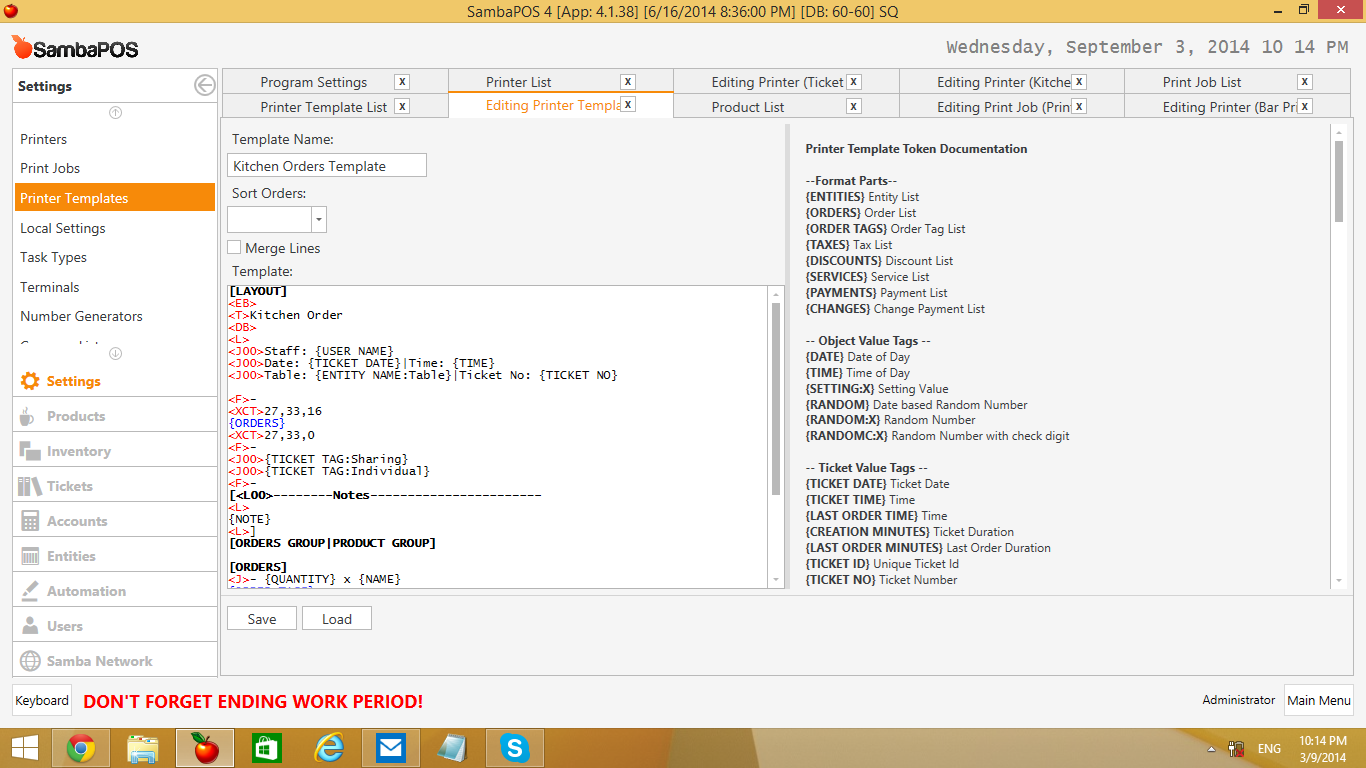Open Google Chrome from the taskbar
Screen dimensions: 1366x768
tap(81, 747)
